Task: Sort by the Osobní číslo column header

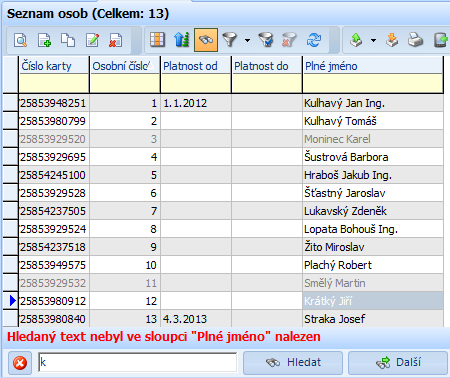Action: [125, 66]
